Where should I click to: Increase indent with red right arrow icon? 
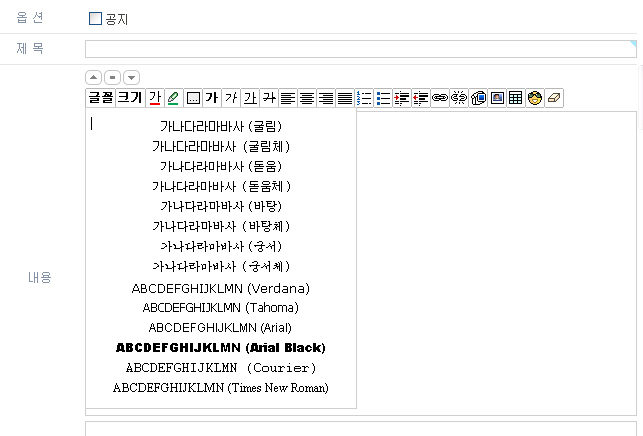[402, 98]
